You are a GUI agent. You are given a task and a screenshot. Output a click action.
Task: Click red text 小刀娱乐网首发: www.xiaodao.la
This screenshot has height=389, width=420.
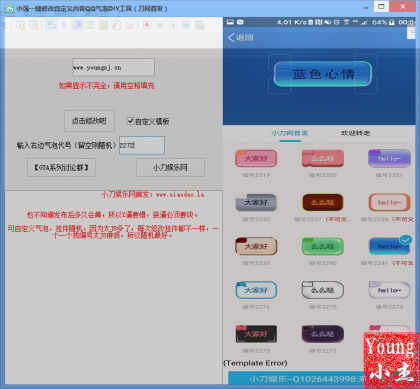click(153, 194)
